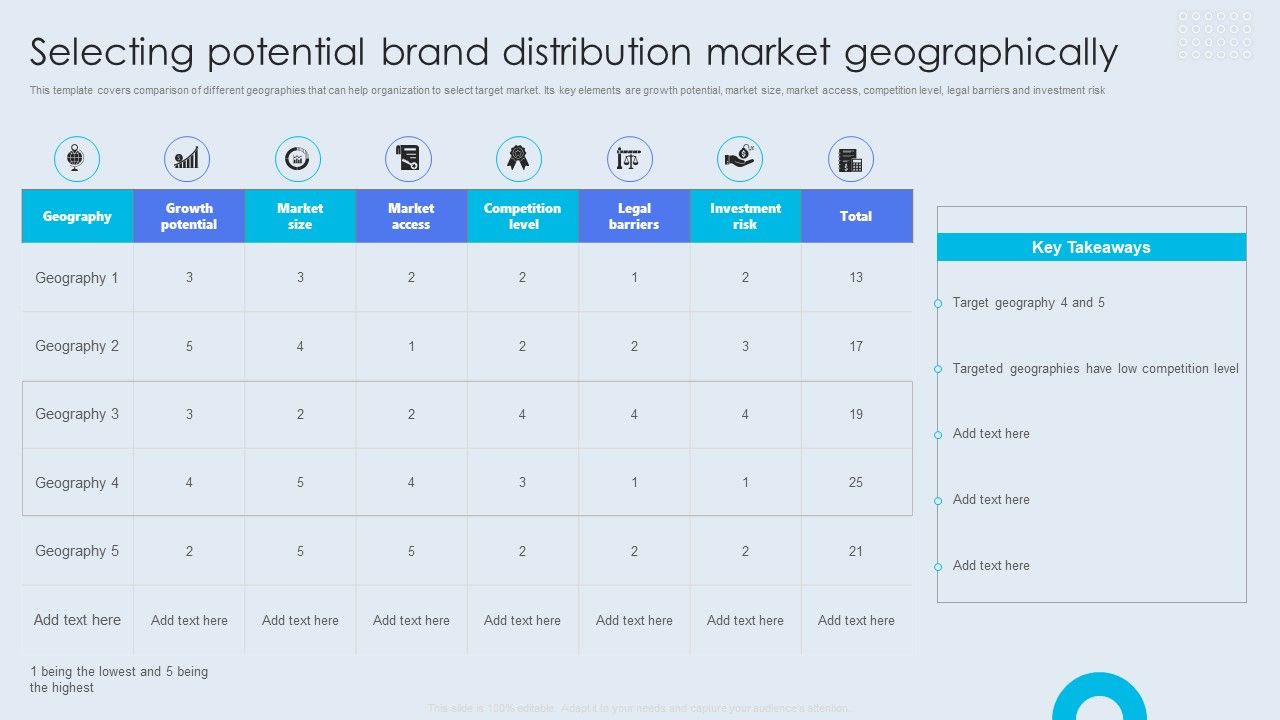Select the Legal barriers column header
Screen dimensions: 1280x720
[634, 216]
